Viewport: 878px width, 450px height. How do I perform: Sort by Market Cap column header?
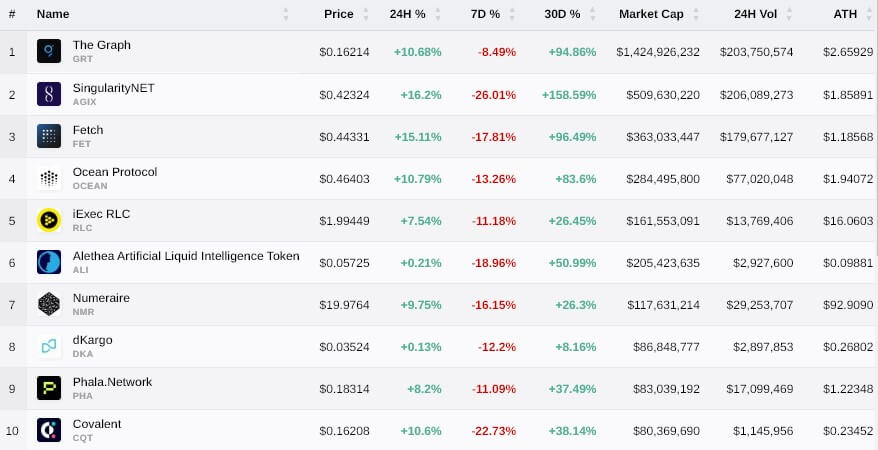[652, 14]
